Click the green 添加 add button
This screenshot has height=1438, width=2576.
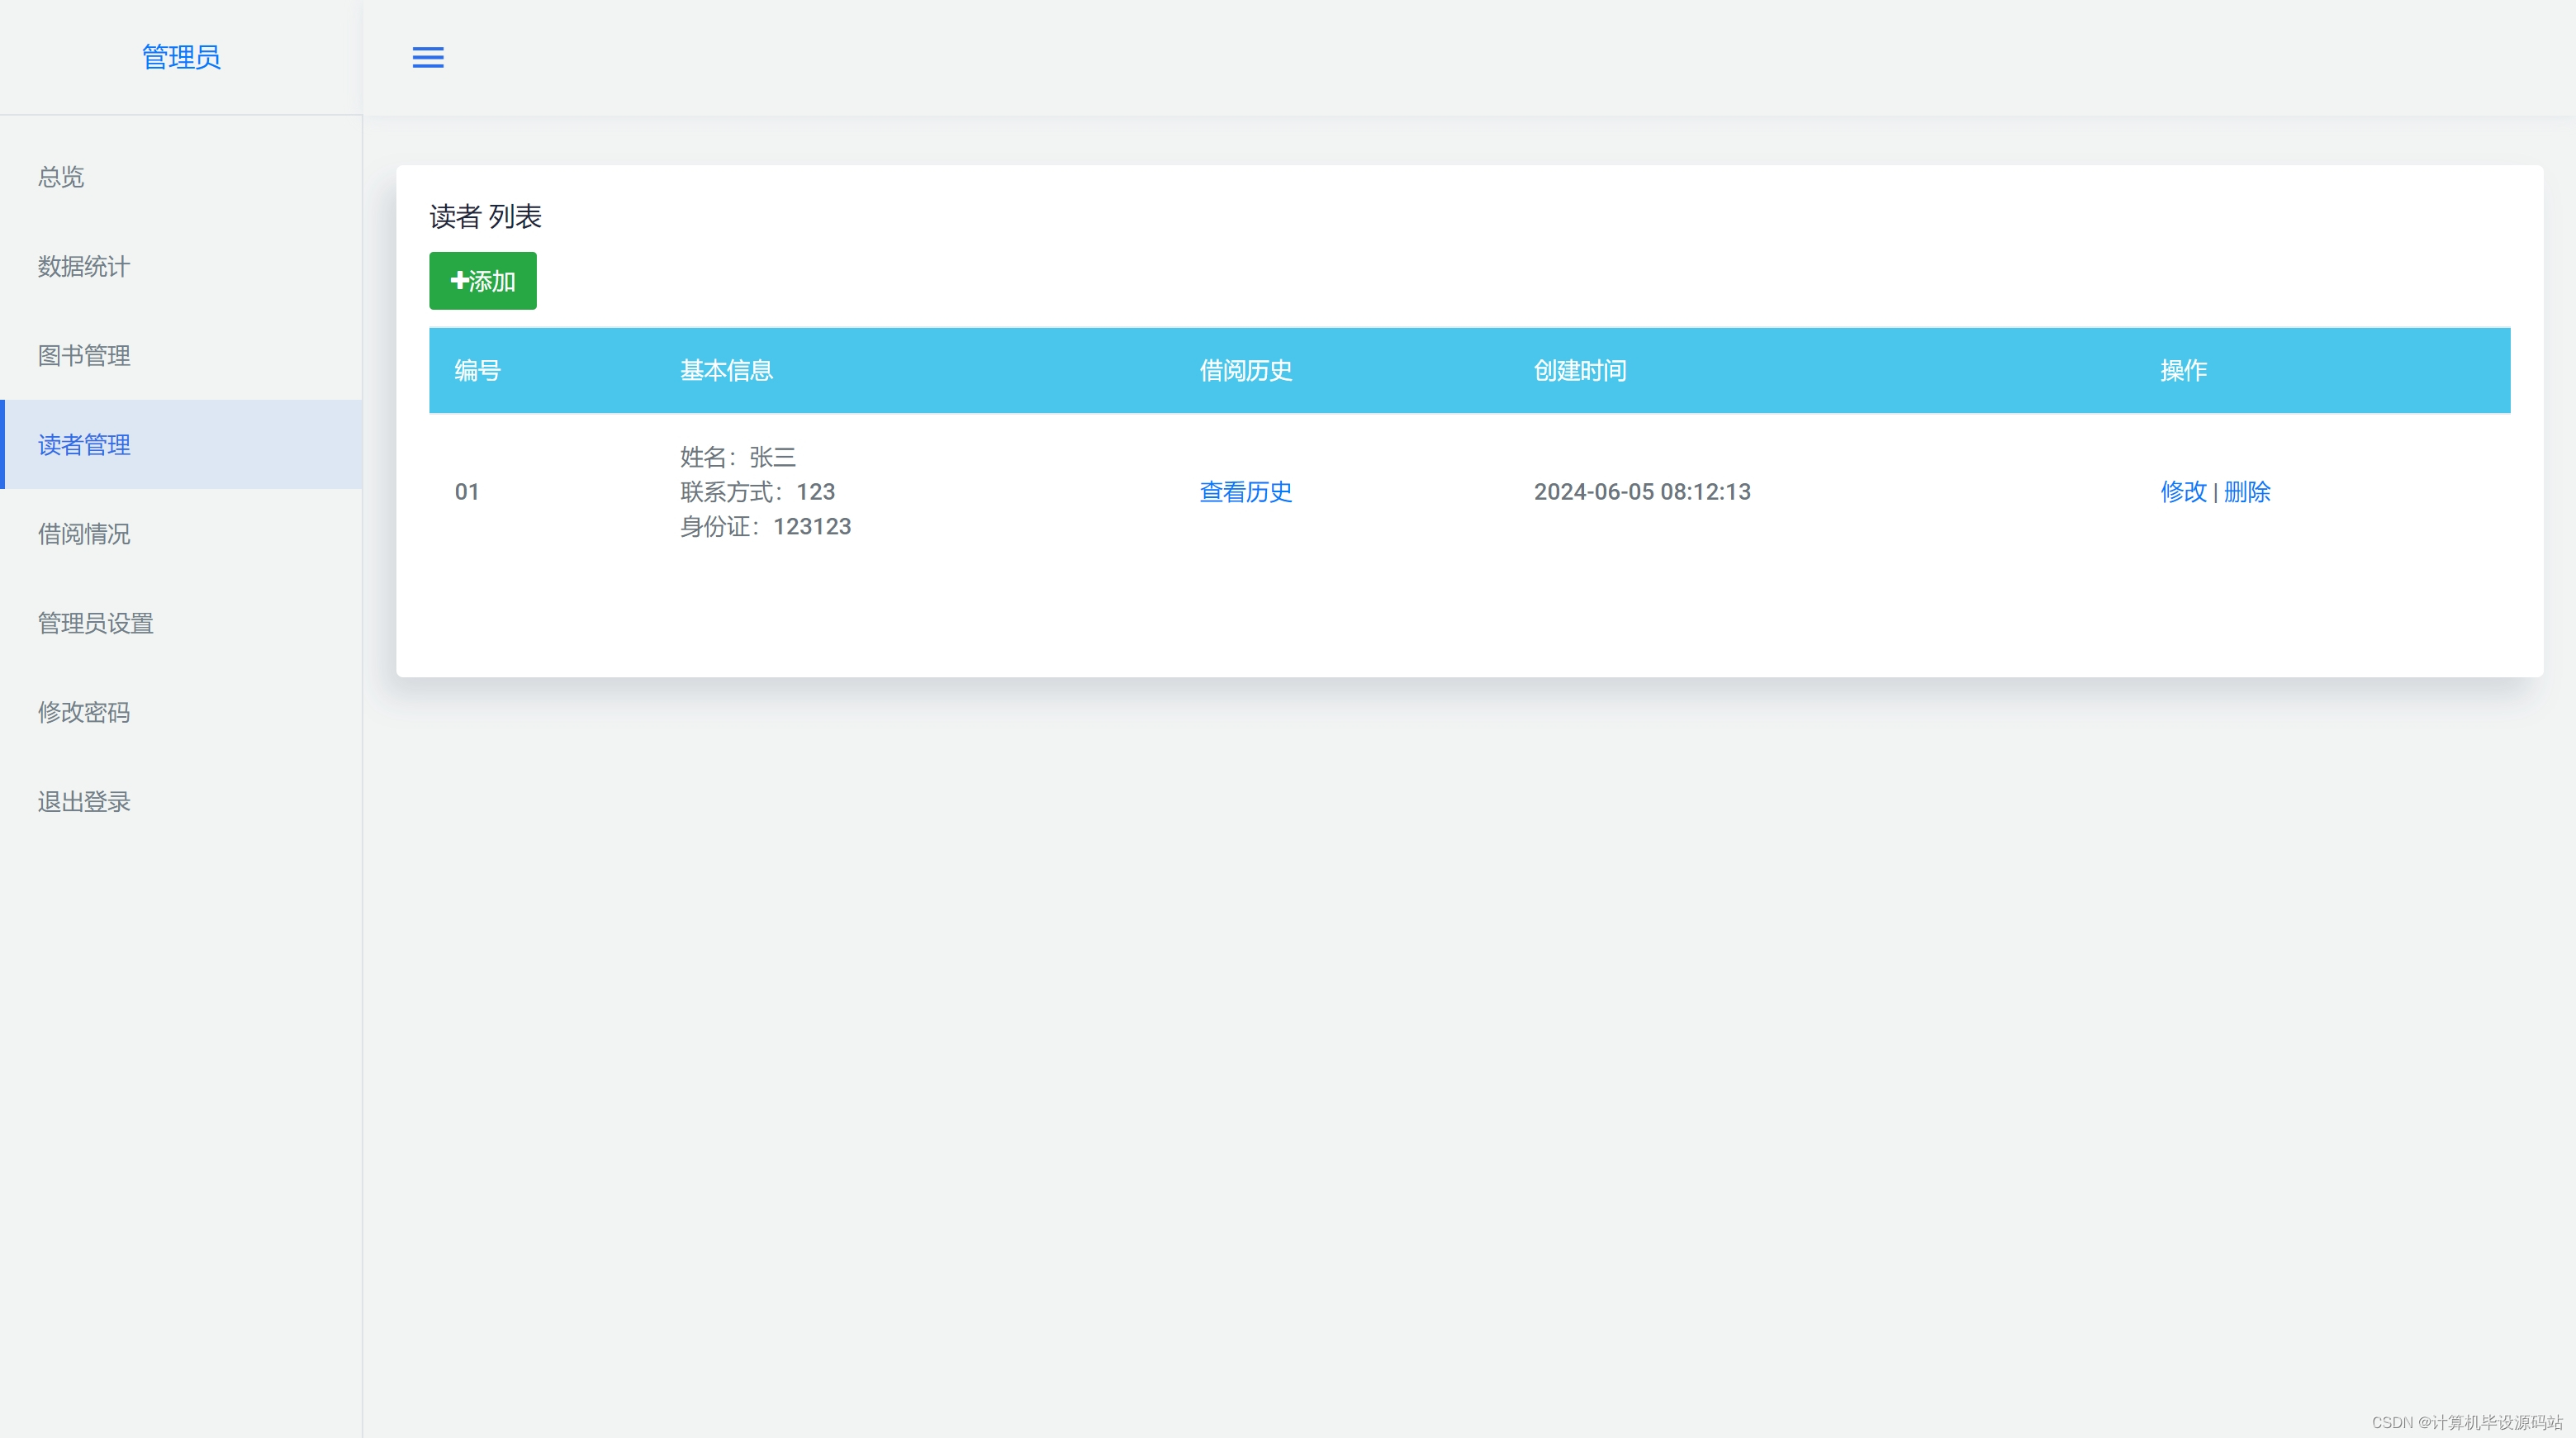tap(483, 281)
